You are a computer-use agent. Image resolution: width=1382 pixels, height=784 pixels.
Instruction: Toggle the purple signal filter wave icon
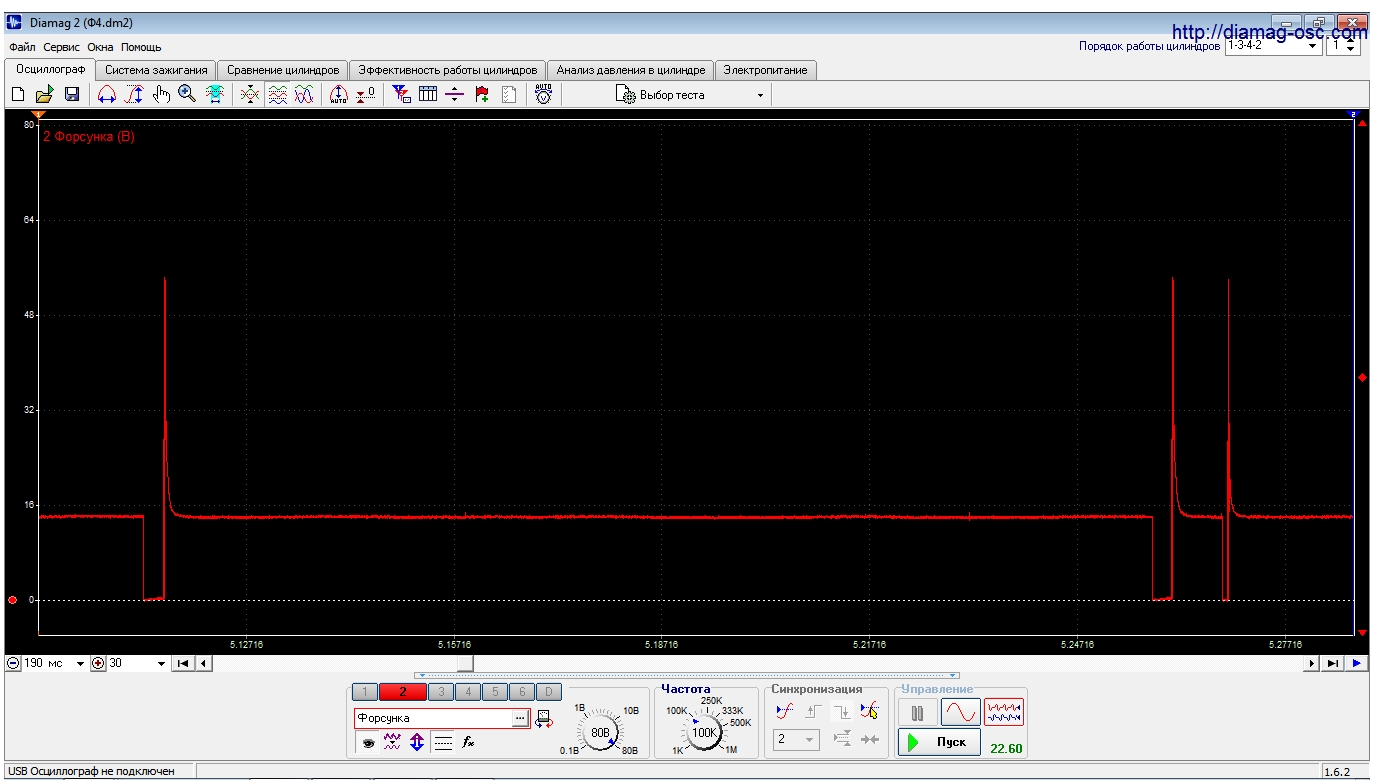tap(392, 743)
